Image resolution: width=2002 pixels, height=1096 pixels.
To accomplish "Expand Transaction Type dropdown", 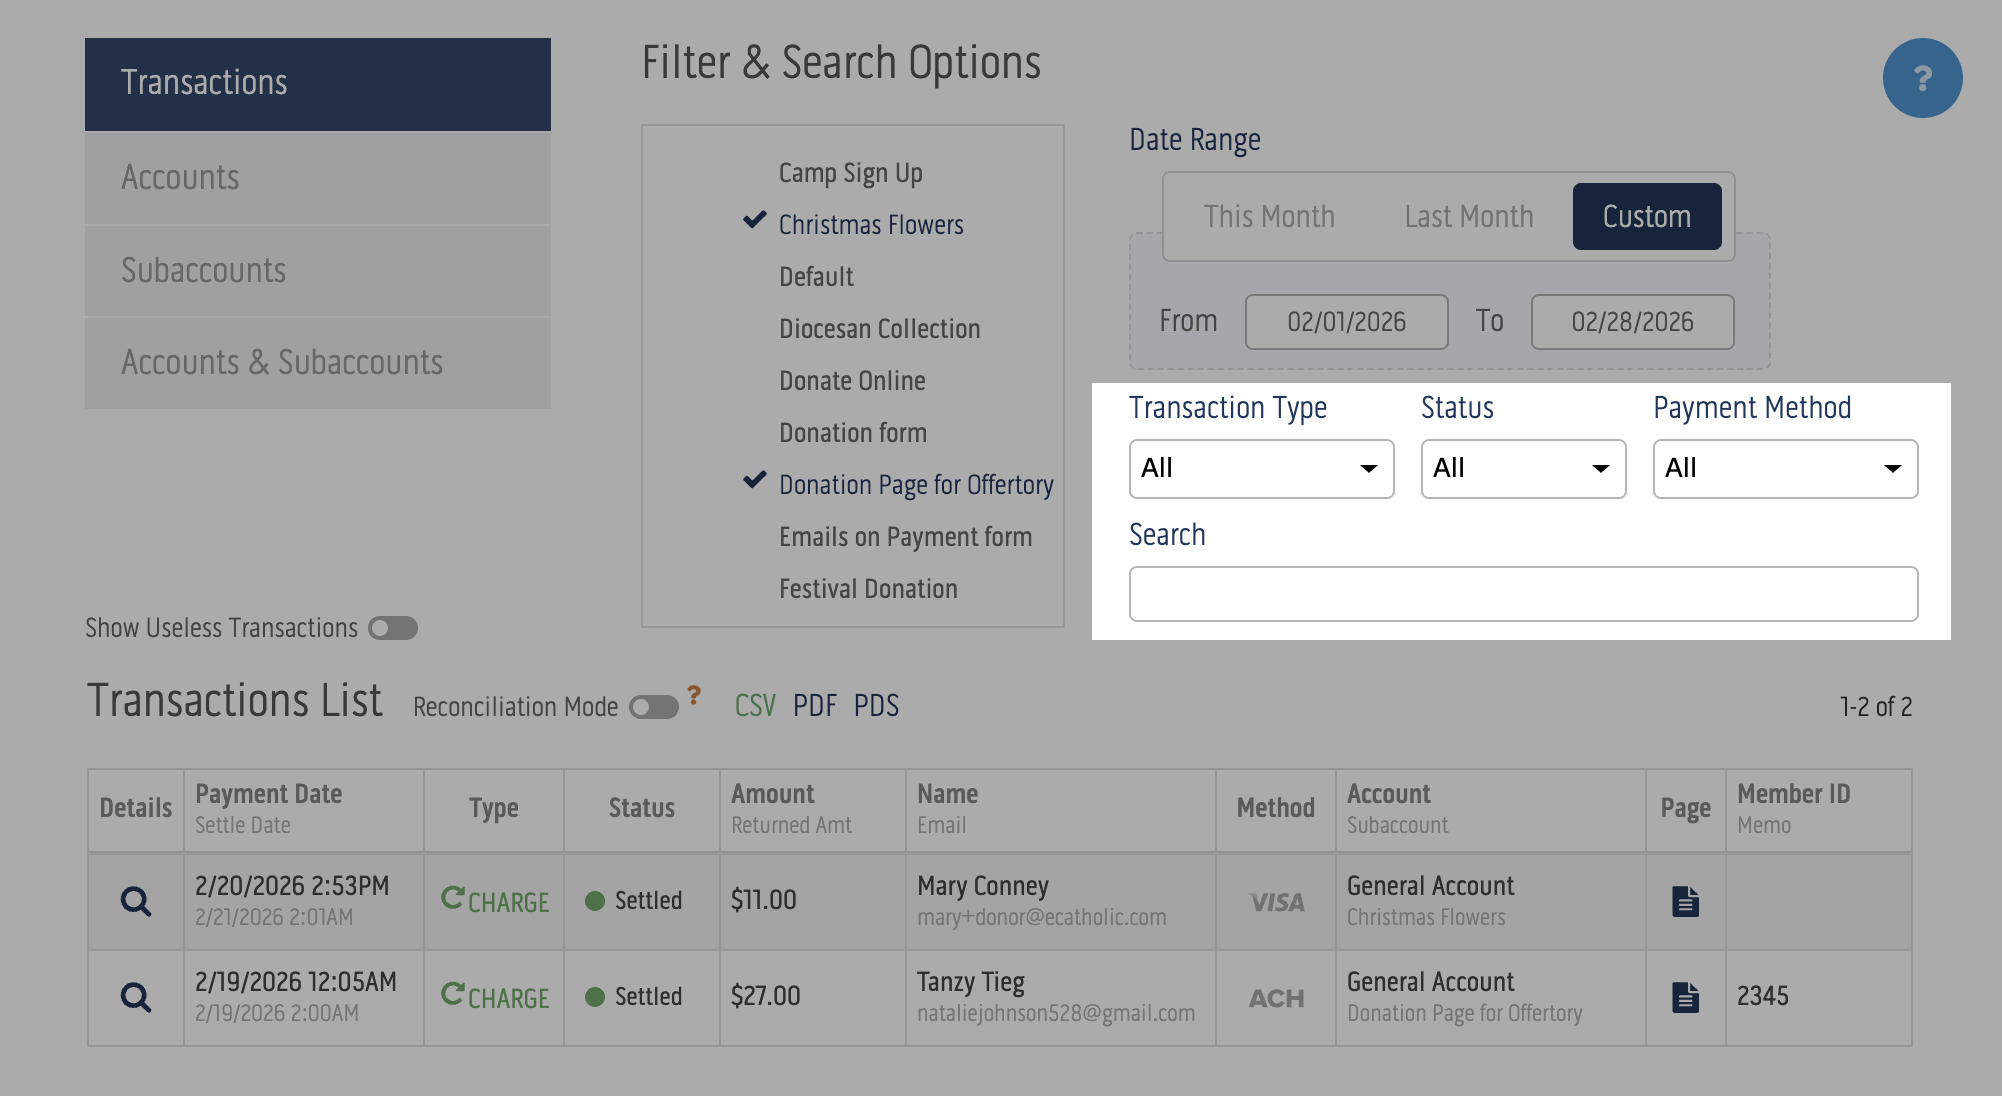I will pos(1261,468).
